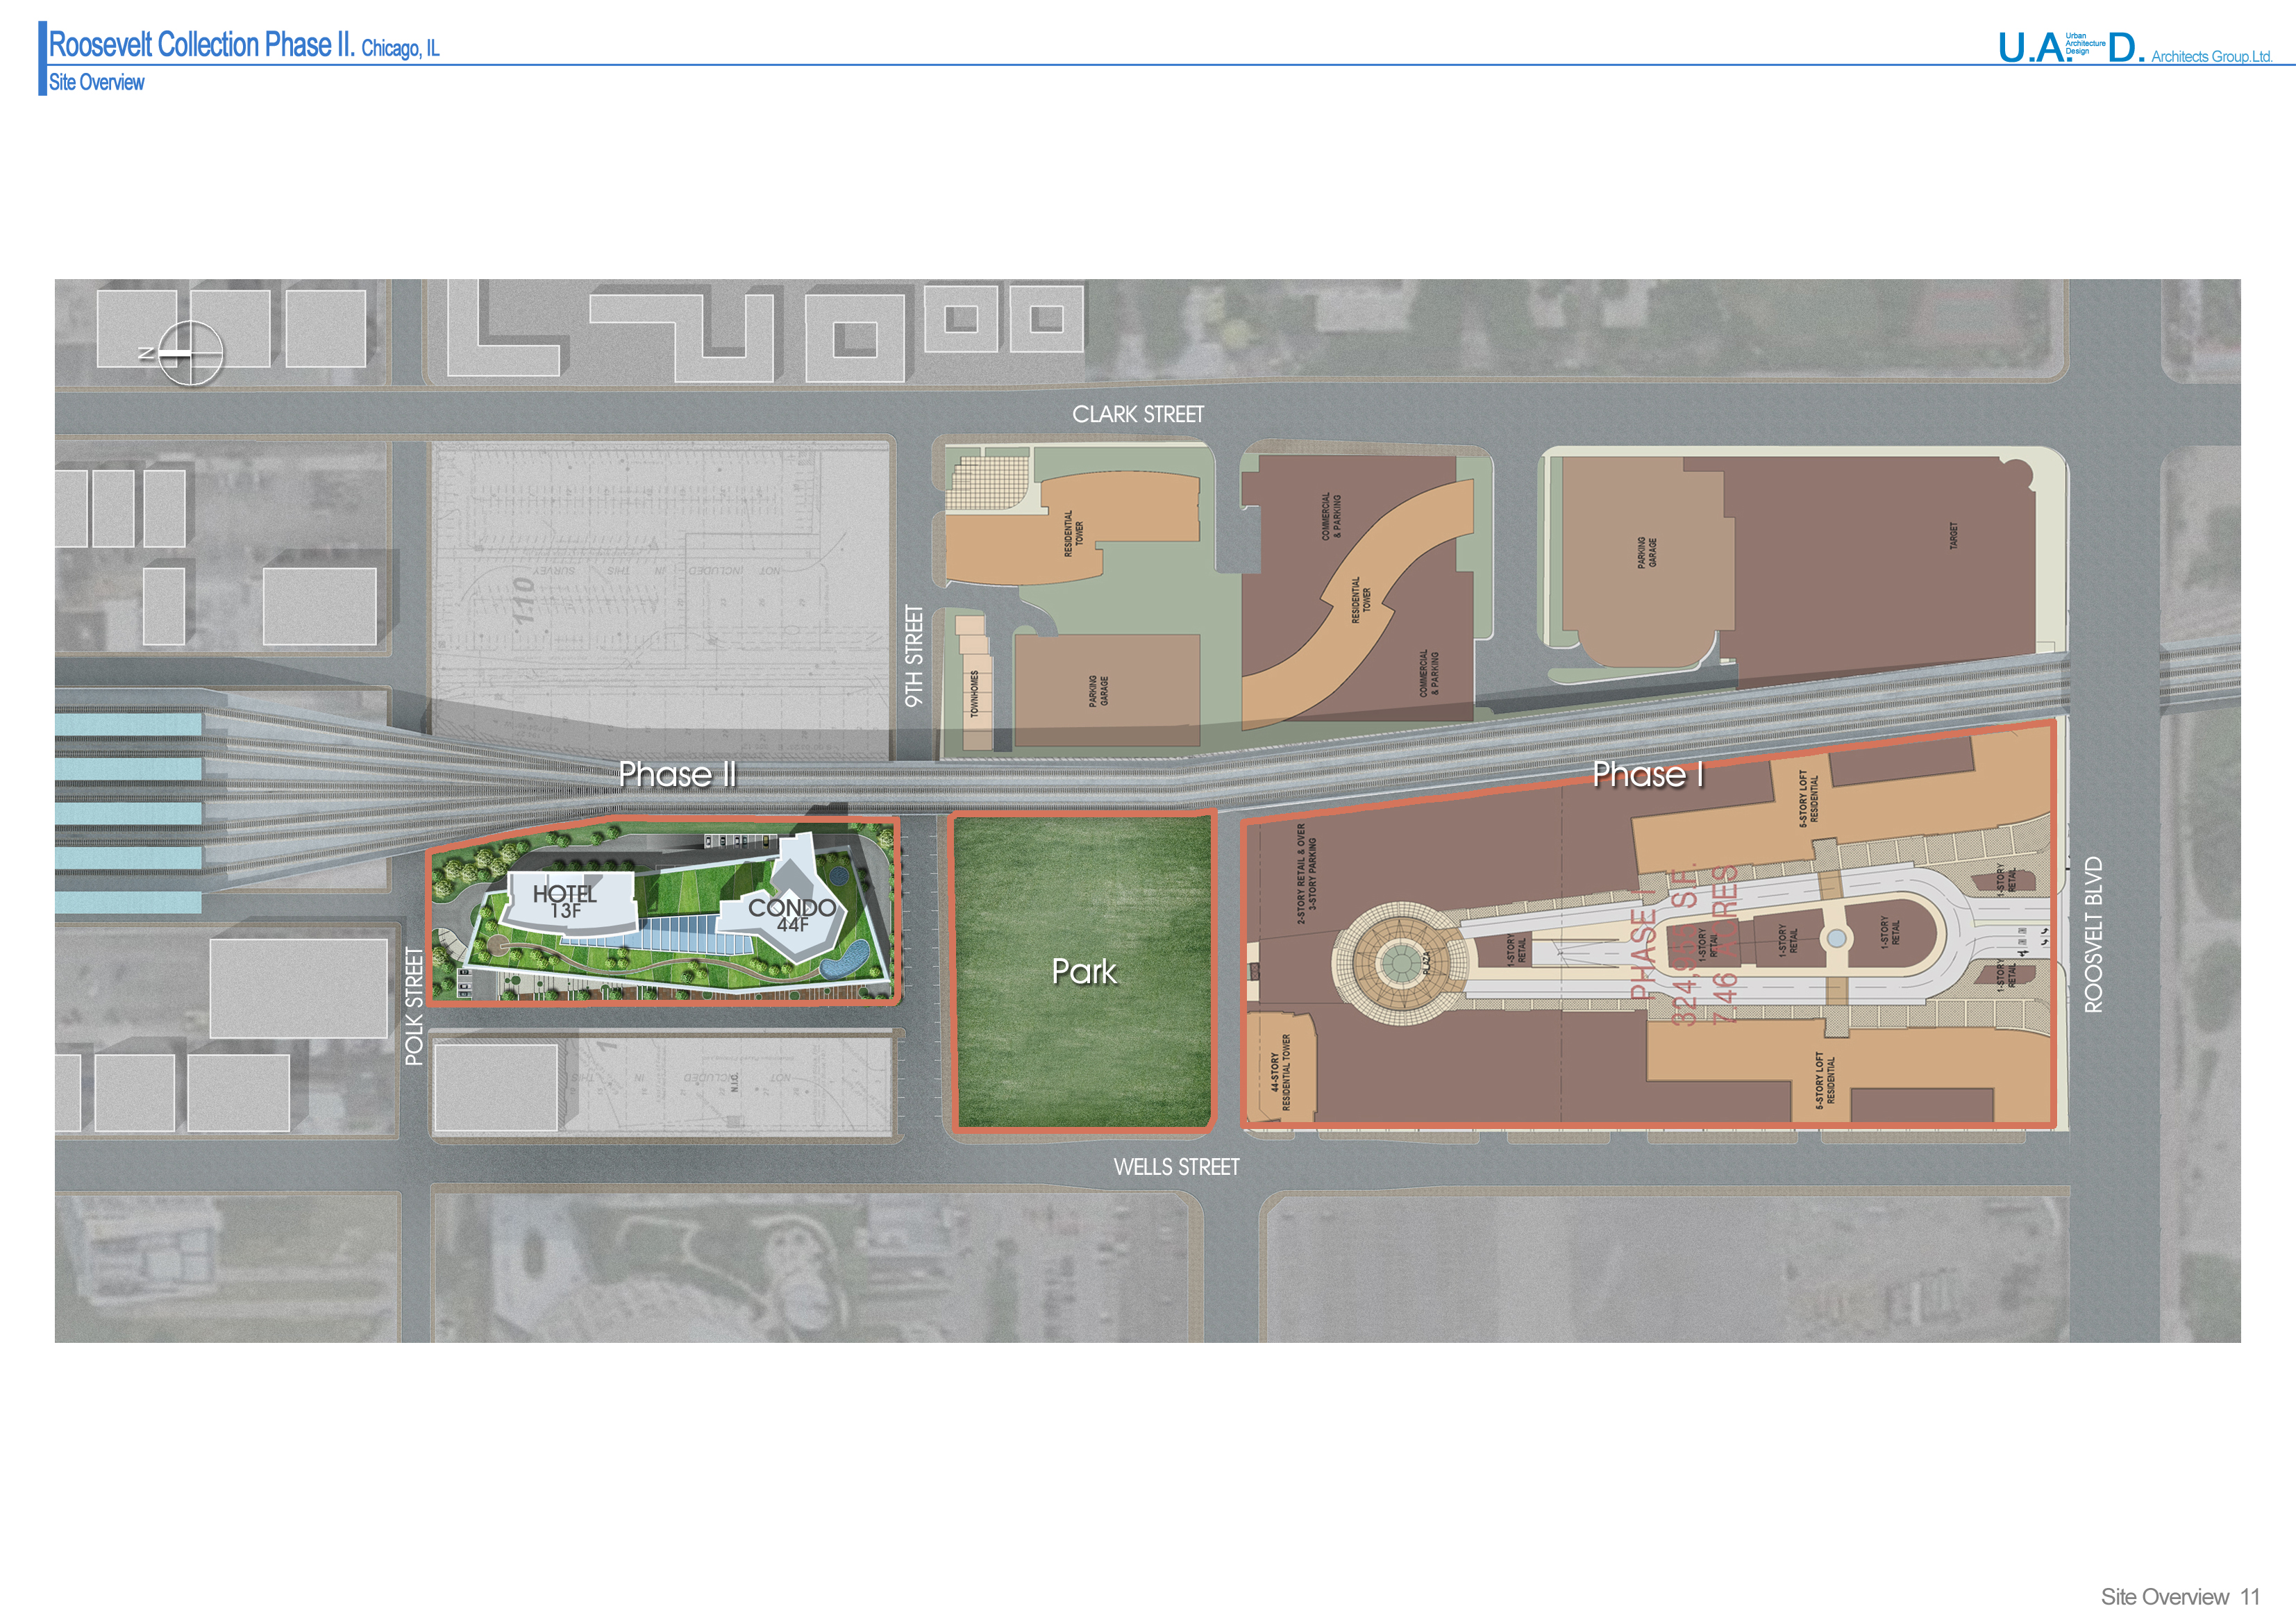Image resolution: width=2296 pixels, height=1622 pixels.
Task: Click the 'CONDO 44F' building label
Action: click(792, 915)
